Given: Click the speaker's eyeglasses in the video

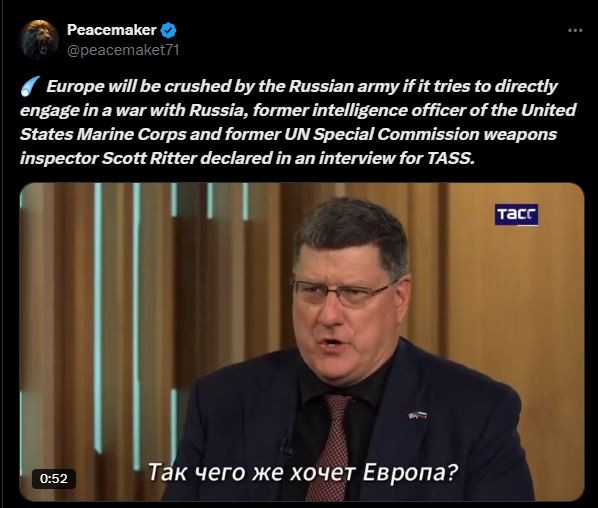Looking at the screenshot, I should tap(345, 292).
